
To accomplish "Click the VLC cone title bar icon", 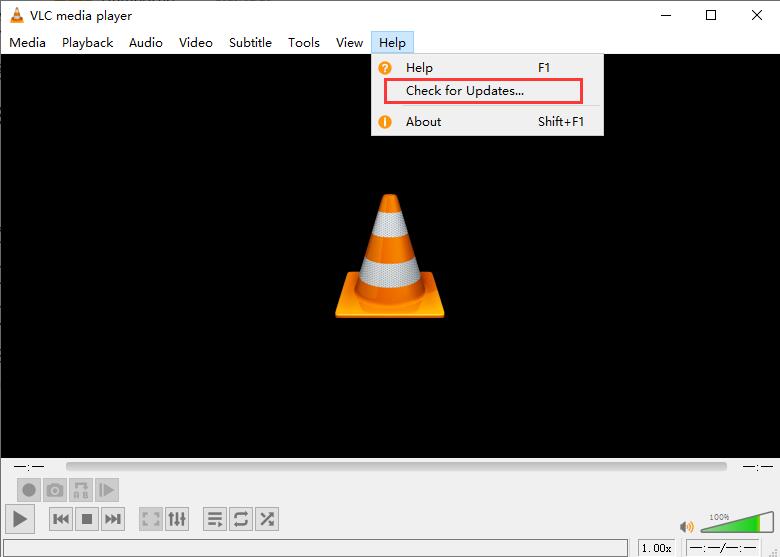I will pos(16,15).
